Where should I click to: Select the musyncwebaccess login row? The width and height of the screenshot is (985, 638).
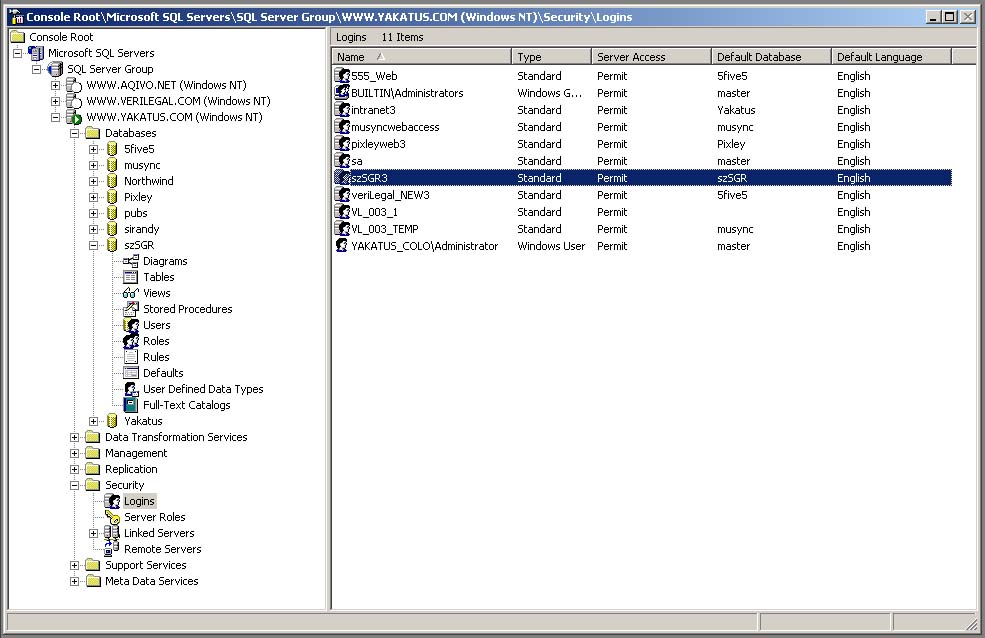point(643,127)
